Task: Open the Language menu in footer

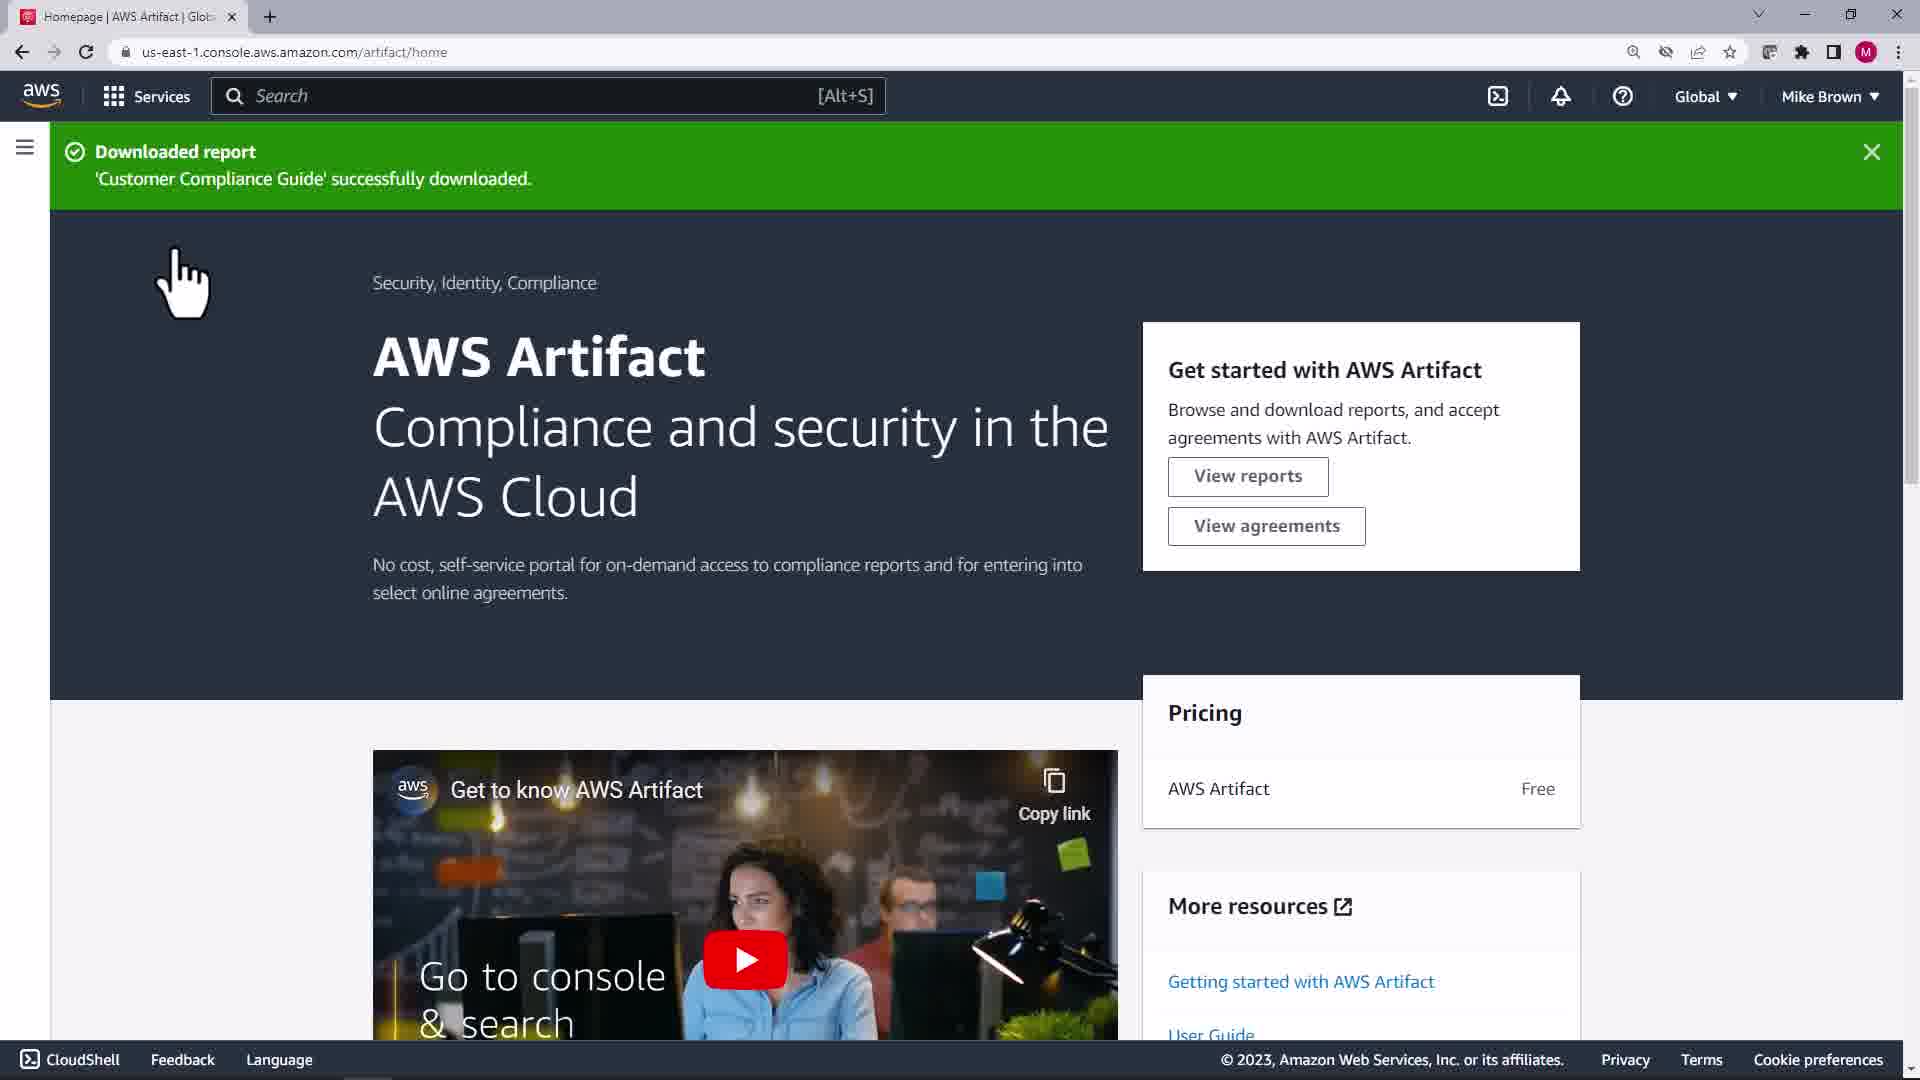Action: [x=279, y=1059]
